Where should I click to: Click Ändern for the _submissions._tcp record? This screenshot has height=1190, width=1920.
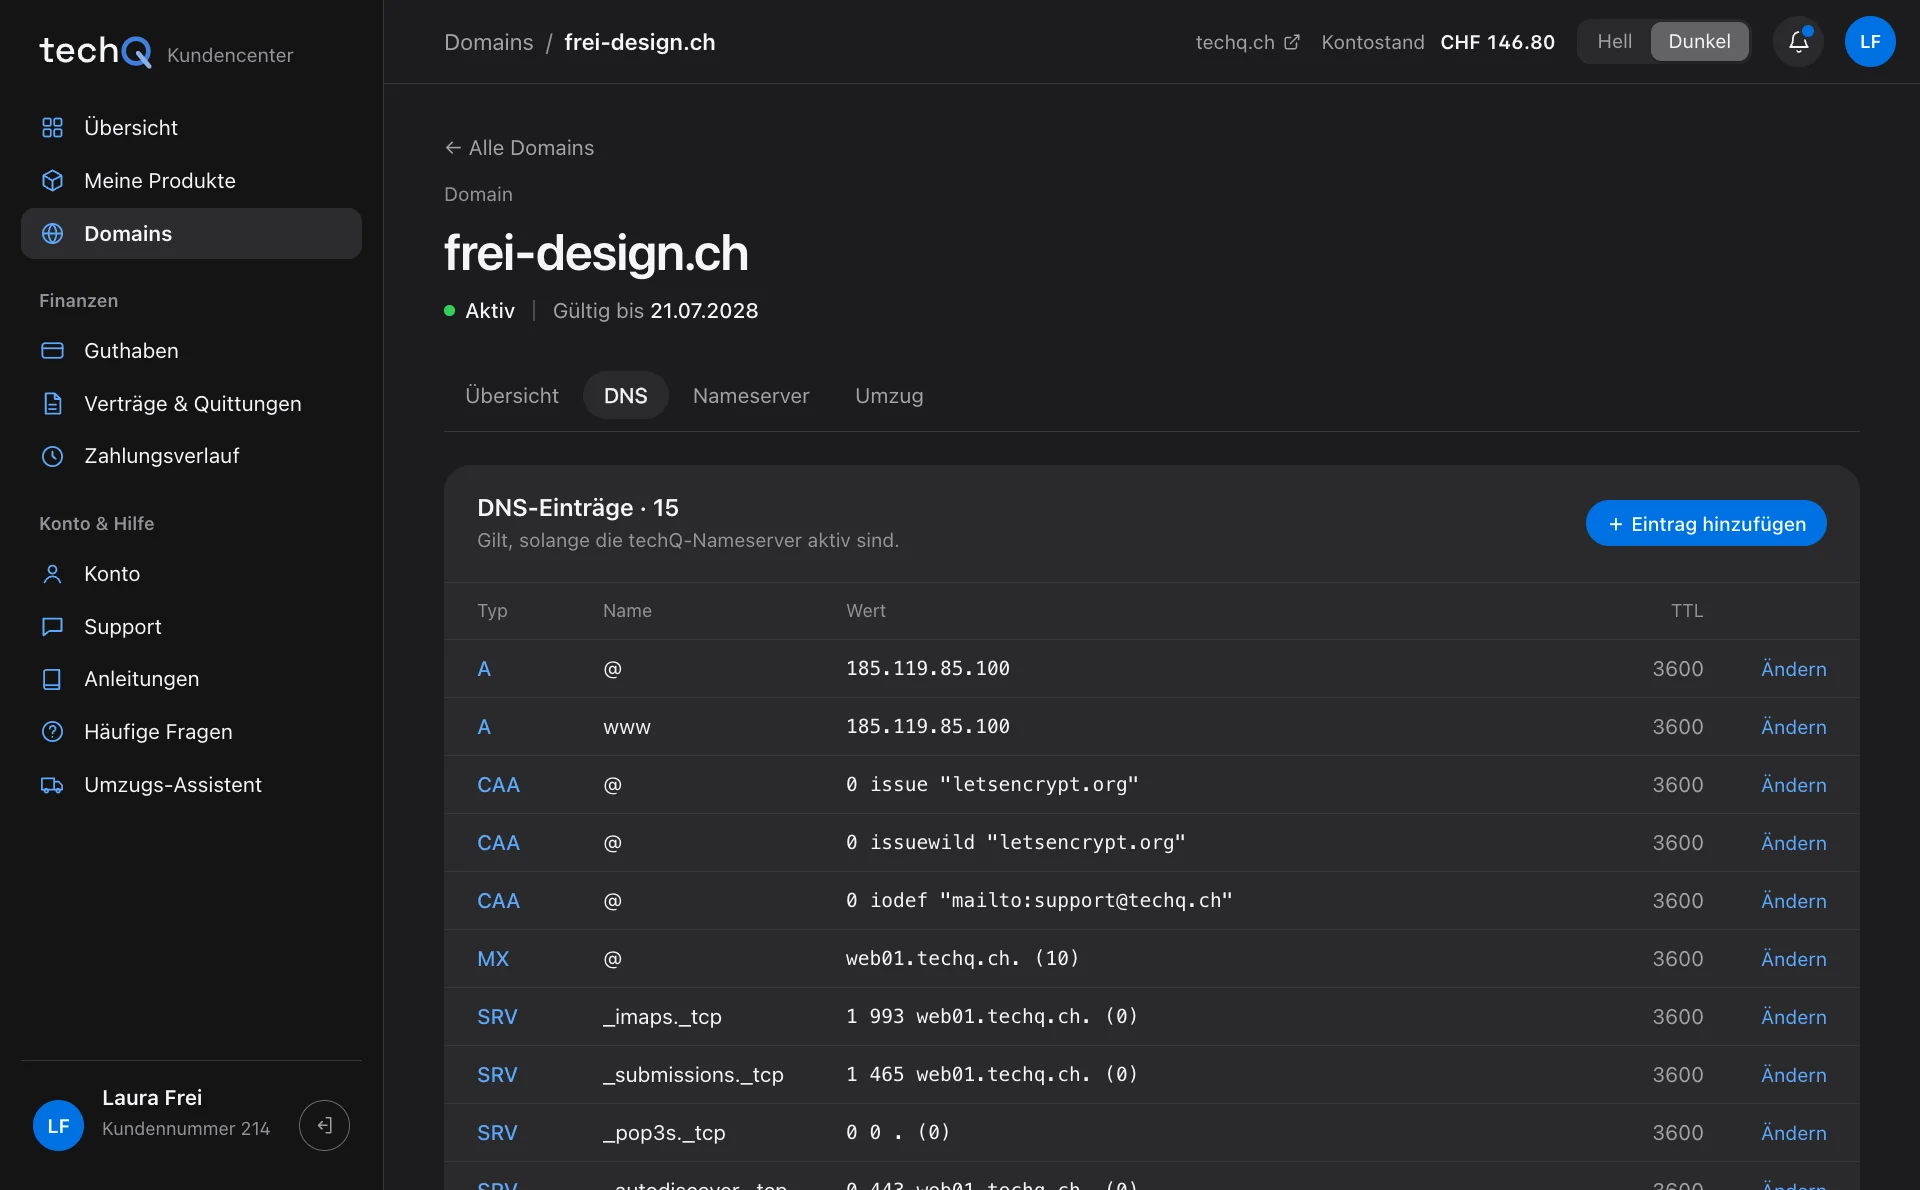(x=1793, y=1075)
